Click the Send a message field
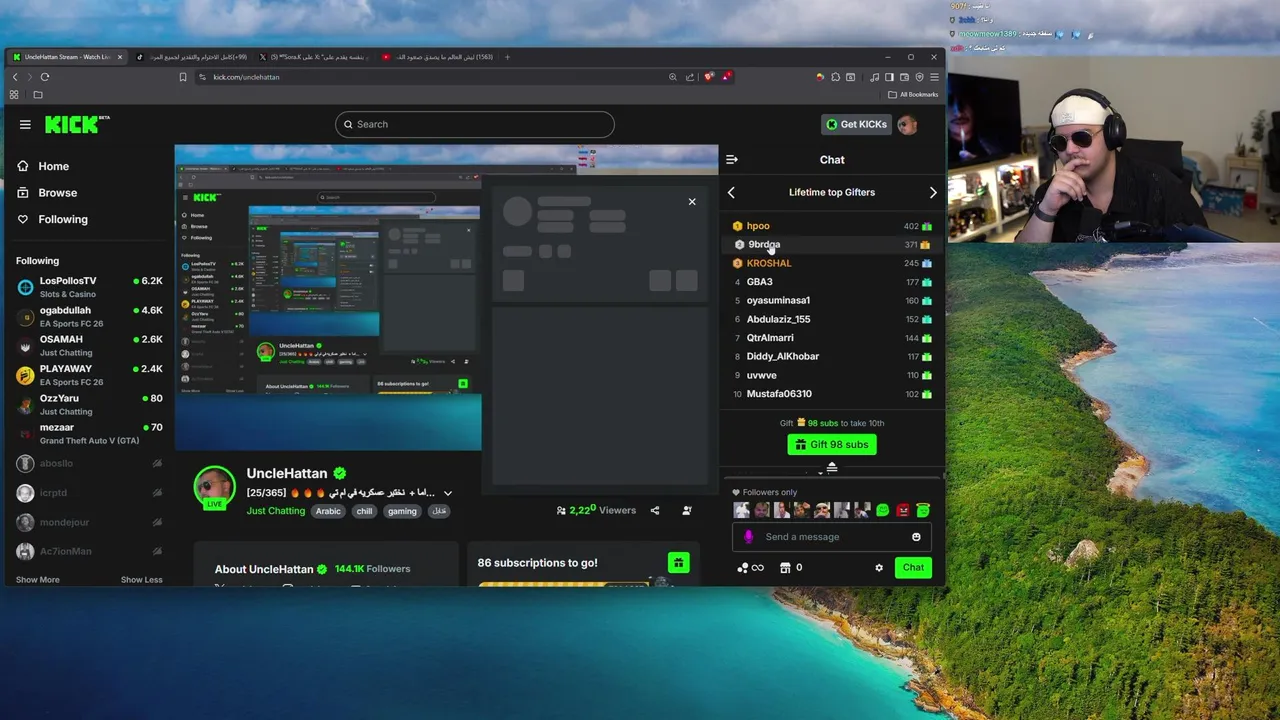The width and height of the screenshot is (1280, 720). (832, 537)
